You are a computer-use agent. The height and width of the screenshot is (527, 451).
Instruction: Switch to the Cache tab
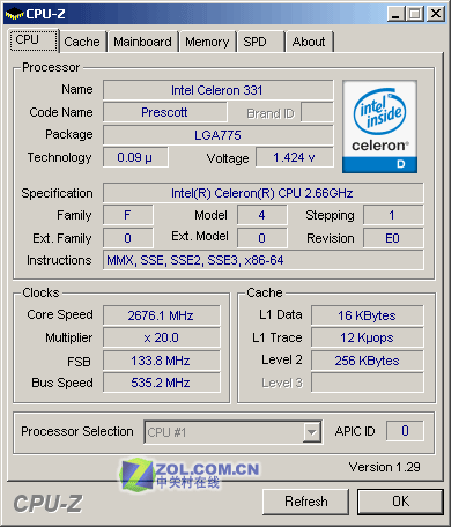[x=82, y=42]
